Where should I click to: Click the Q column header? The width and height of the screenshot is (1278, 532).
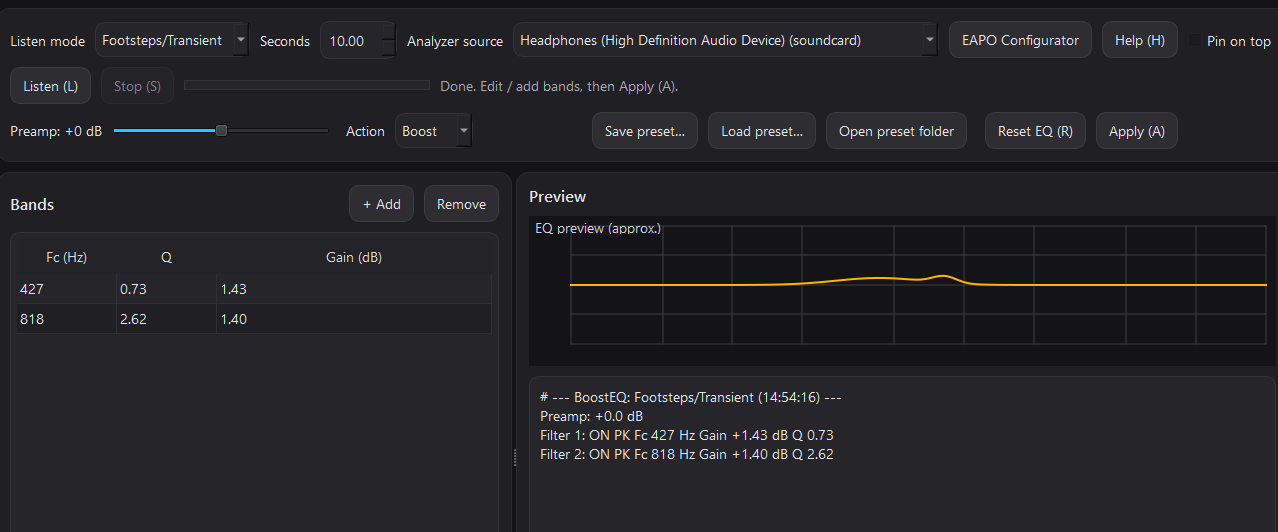point(166,257)
